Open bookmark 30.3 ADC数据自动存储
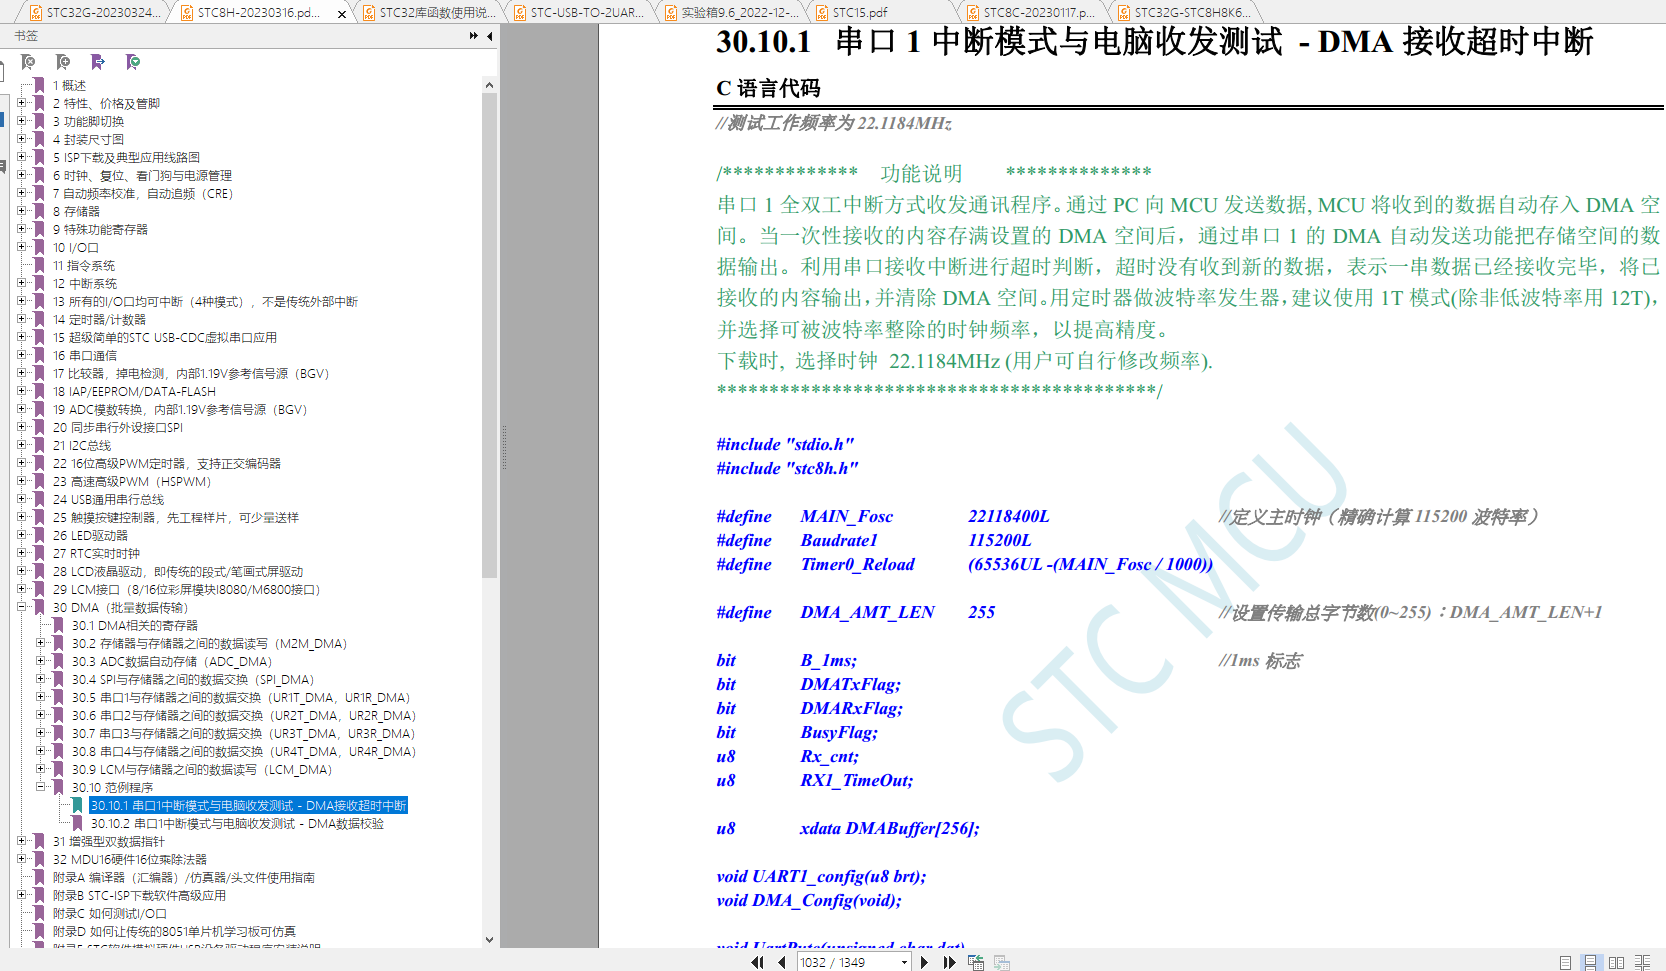1666x971 pixels. [x=172, y=662]
